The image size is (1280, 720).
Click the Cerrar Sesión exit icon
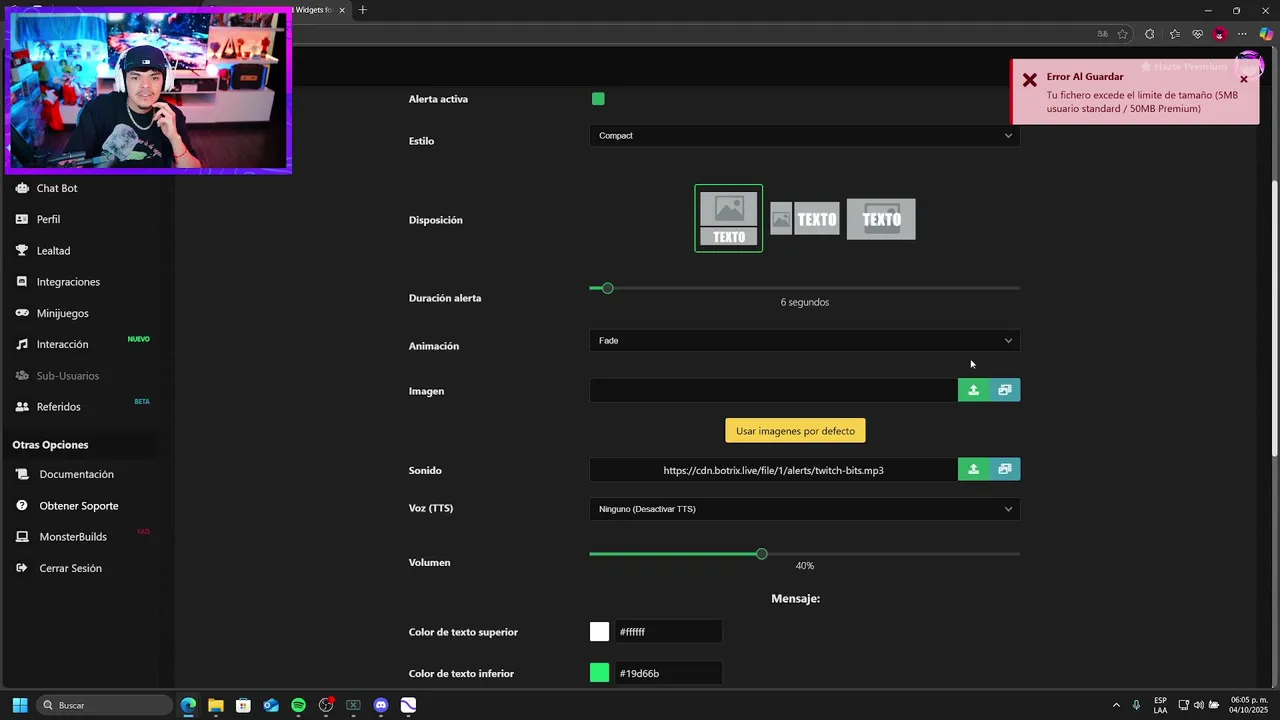[22, 568]
